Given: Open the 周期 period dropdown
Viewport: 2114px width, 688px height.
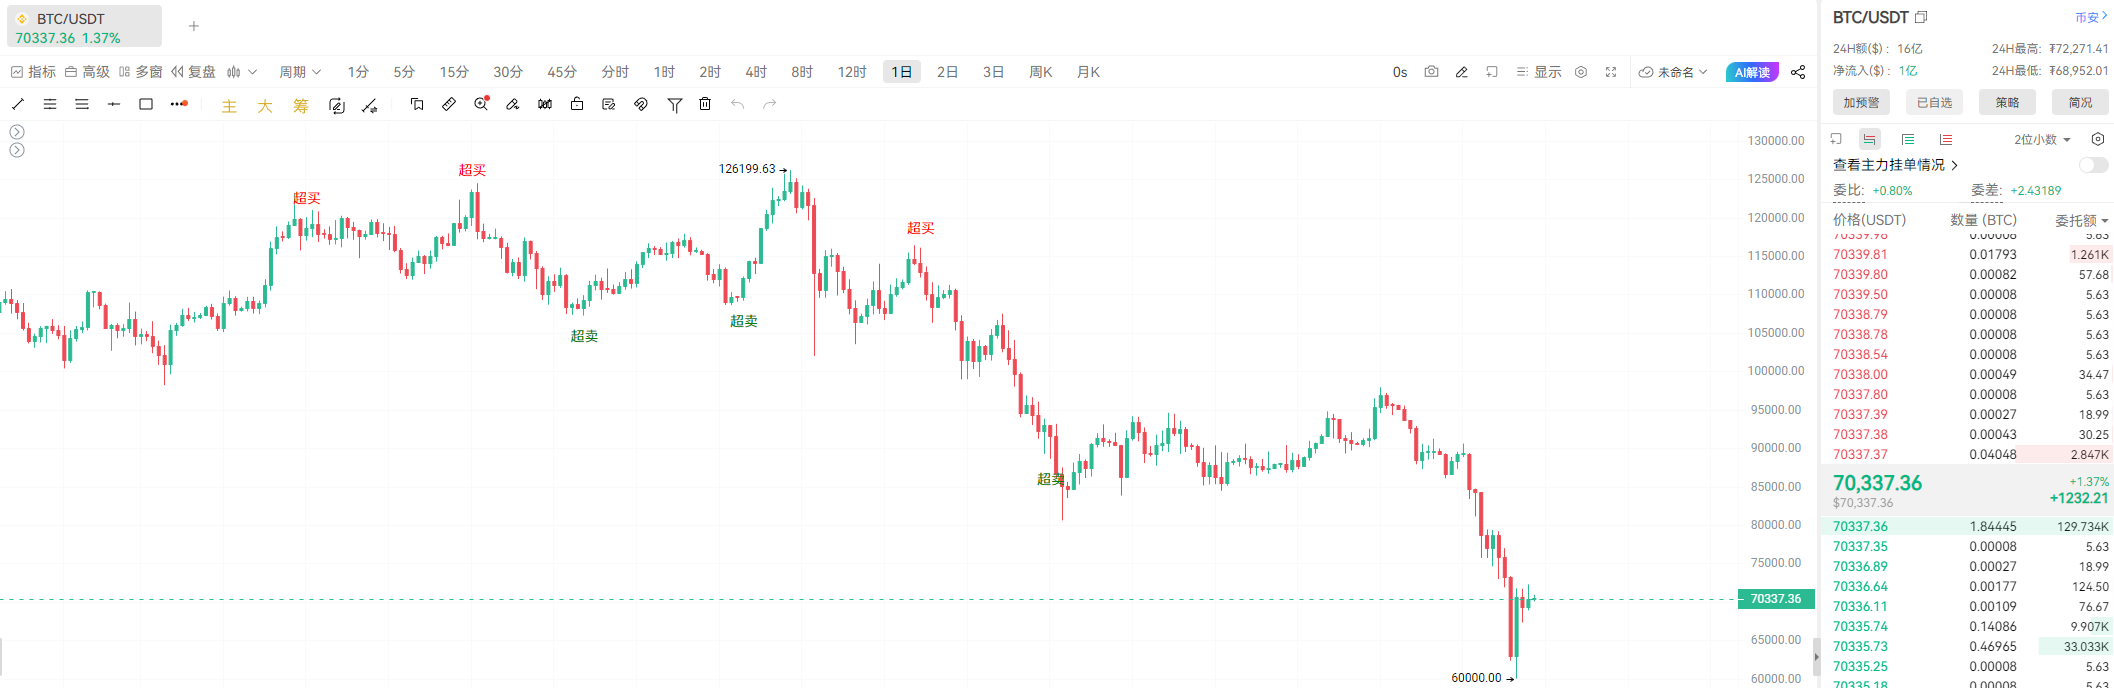Looking at the screenshot, I should point(300,72).
